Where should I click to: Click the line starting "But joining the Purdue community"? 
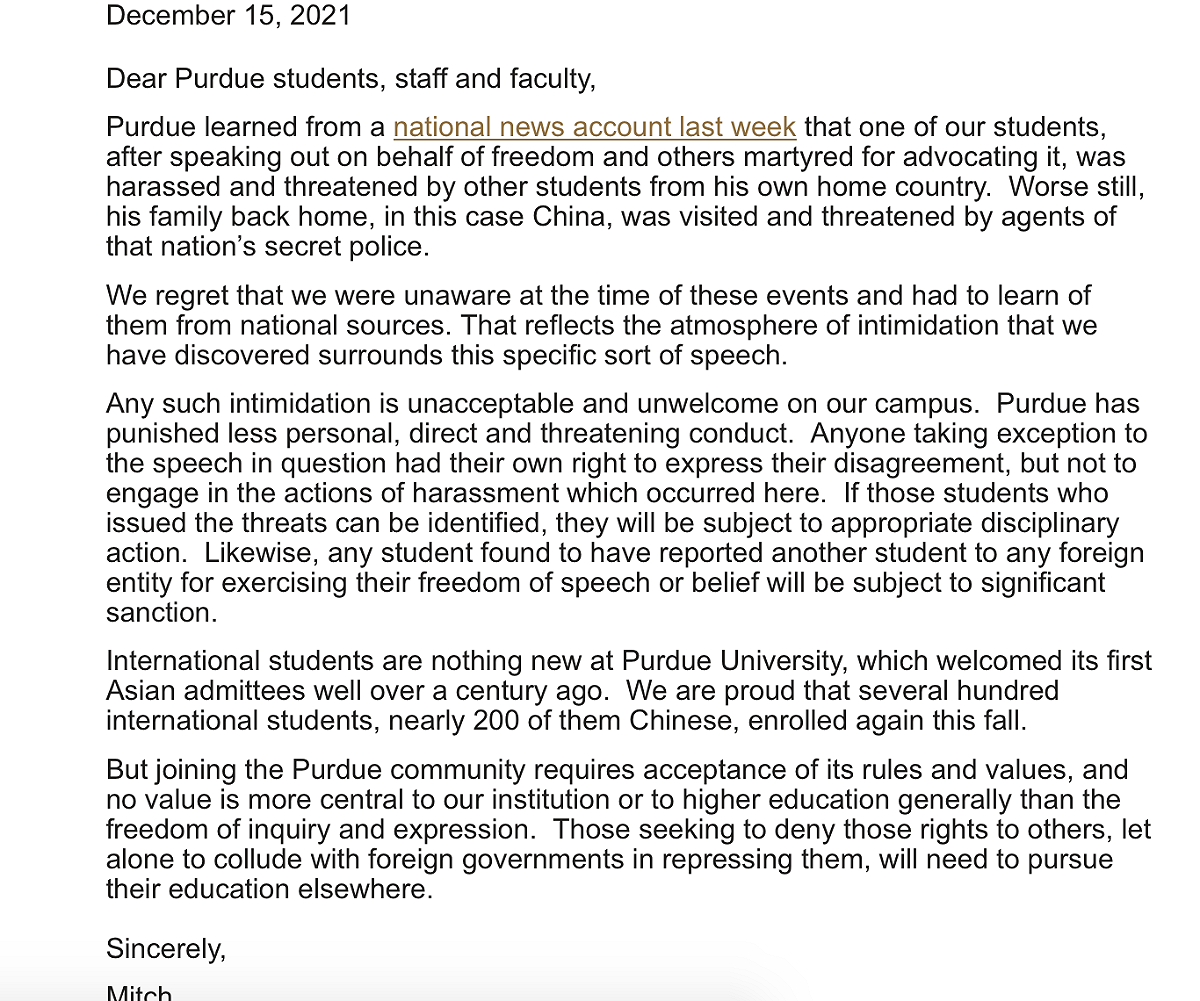617,770
